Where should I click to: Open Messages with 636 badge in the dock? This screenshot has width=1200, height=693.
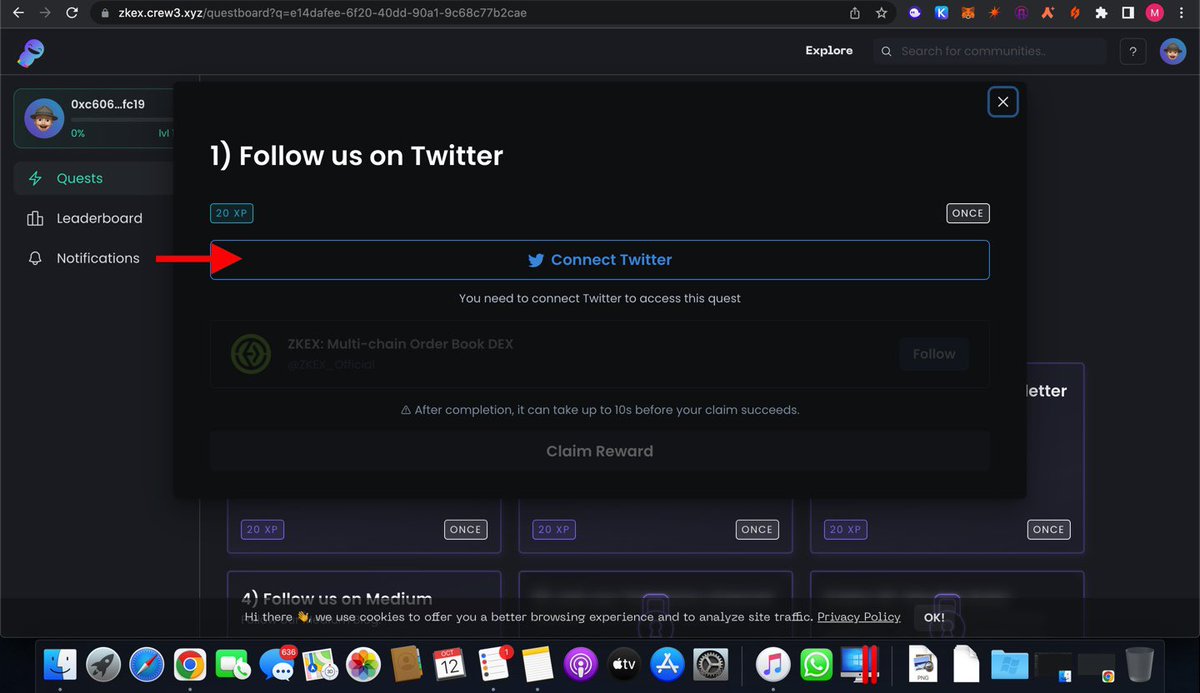click(x=276, y=664)
